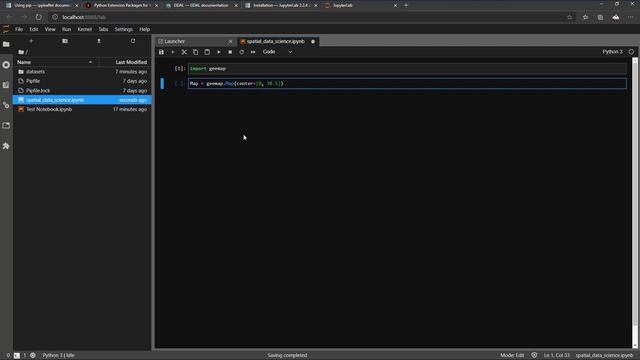This screenshot has height=360, width=640.
Task: Restart the kernel
Action: (241, 52)
